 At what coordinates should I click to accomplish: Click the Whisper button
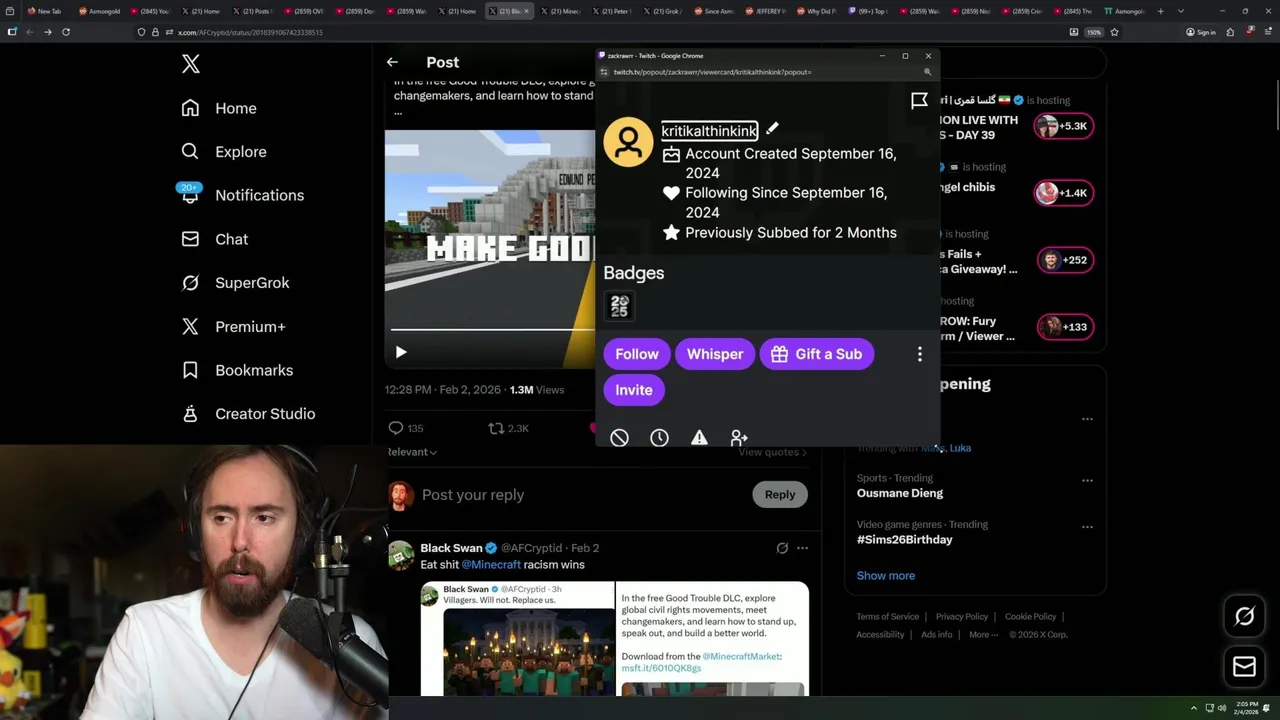click(x=715, y=354)
